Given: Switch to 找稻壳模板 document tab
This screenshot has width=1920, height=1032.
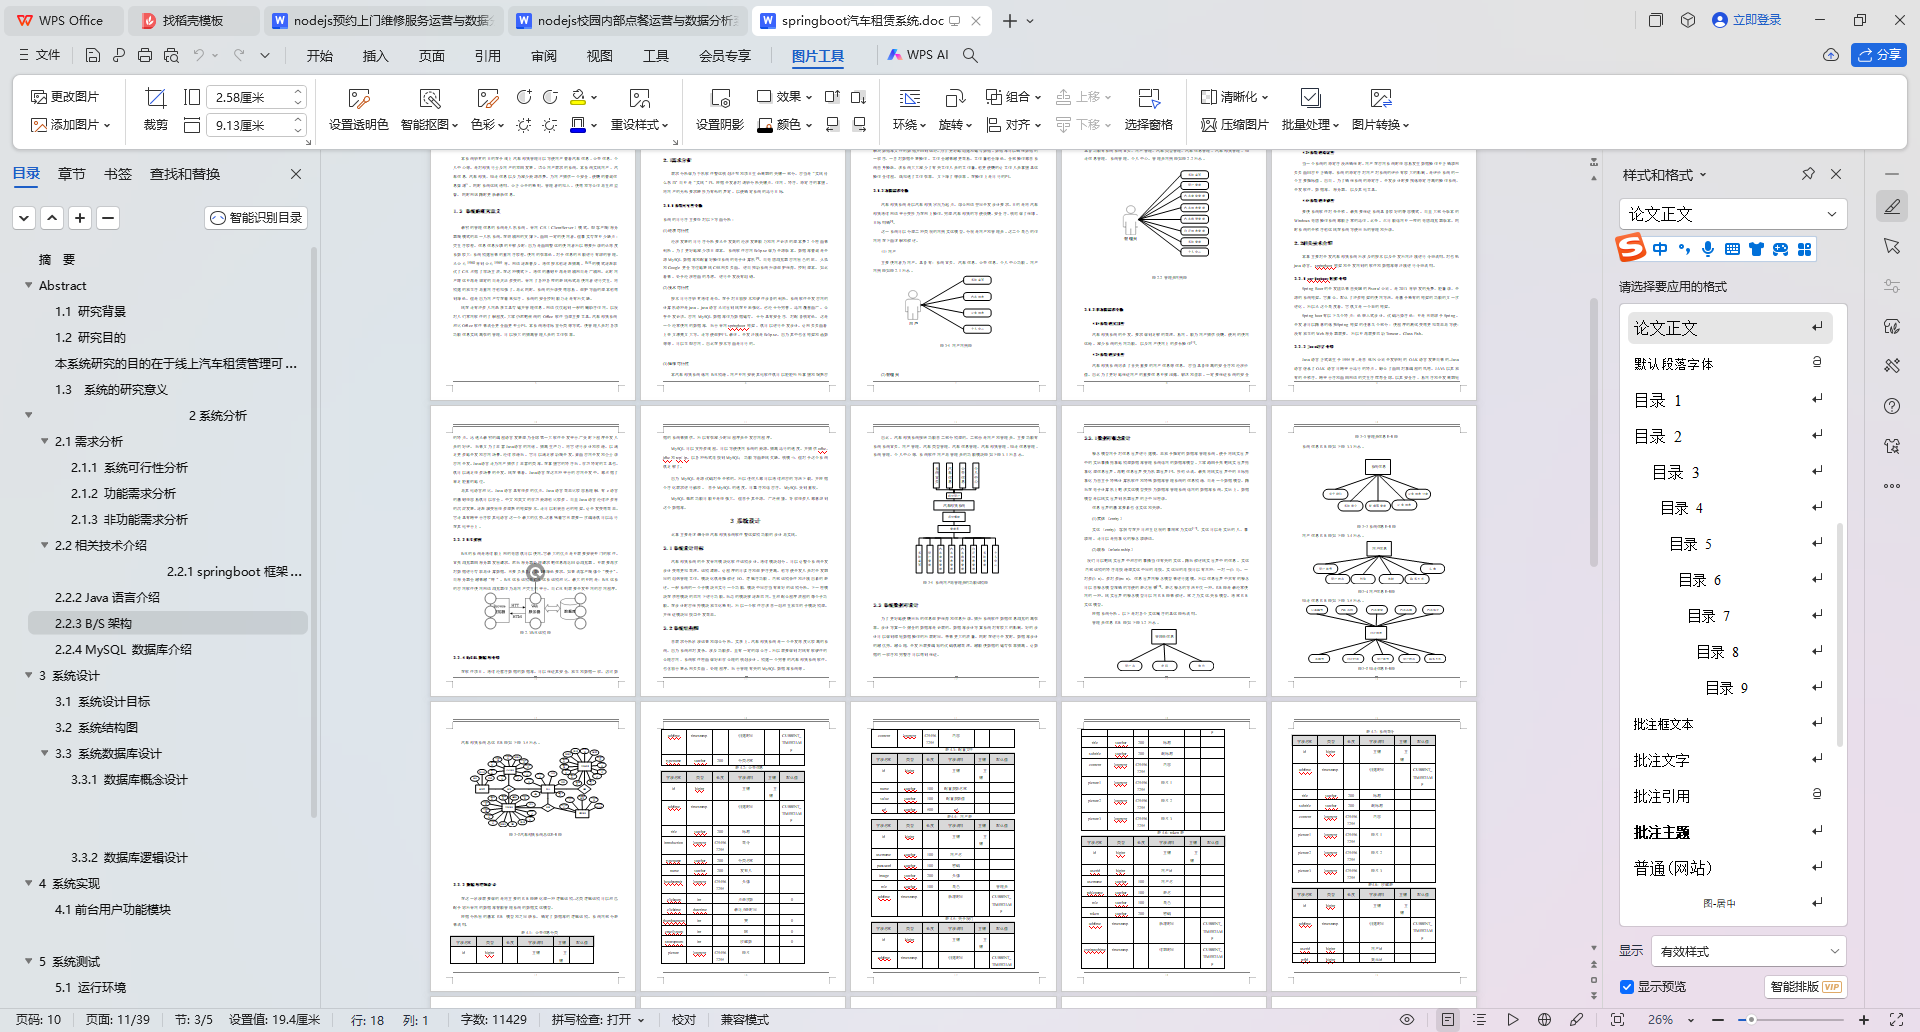Looking at the screenshot, I should click(x=193, y=20).
